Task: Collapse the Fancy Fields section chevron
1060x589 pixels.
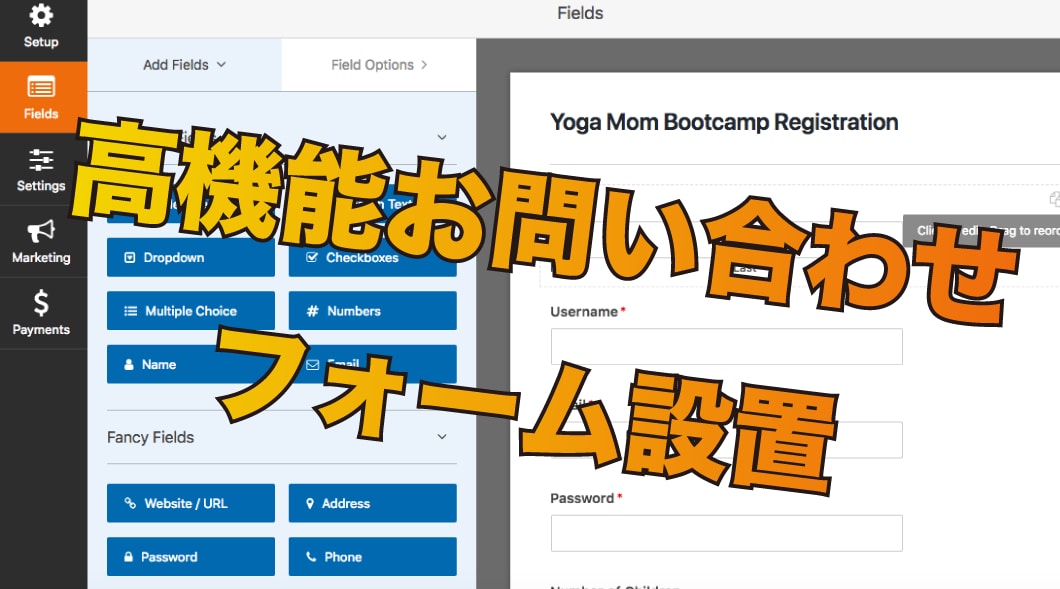Action: pos(441,437)
